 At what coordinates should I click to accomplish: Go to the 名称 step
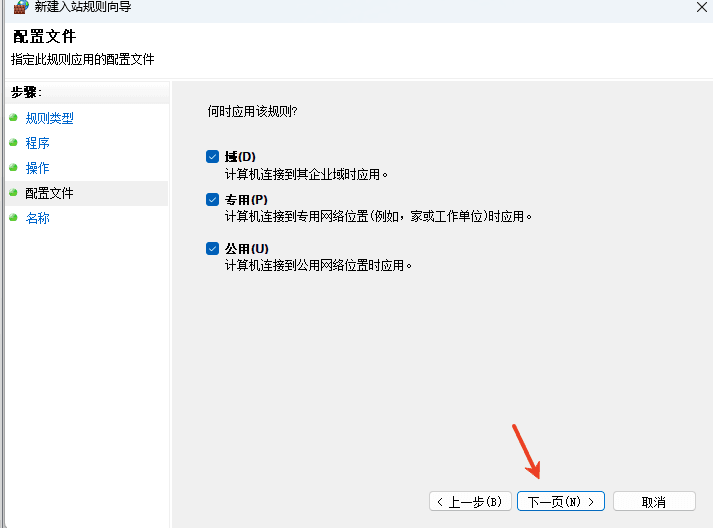pos(37,218)
